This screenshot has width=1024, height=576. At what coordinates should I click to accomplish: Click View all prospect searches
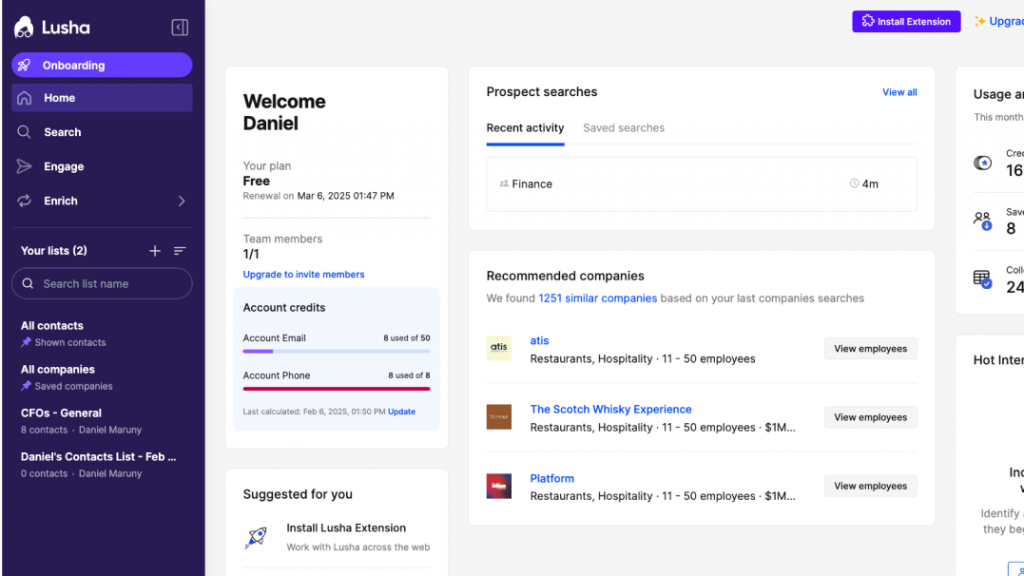899,92
